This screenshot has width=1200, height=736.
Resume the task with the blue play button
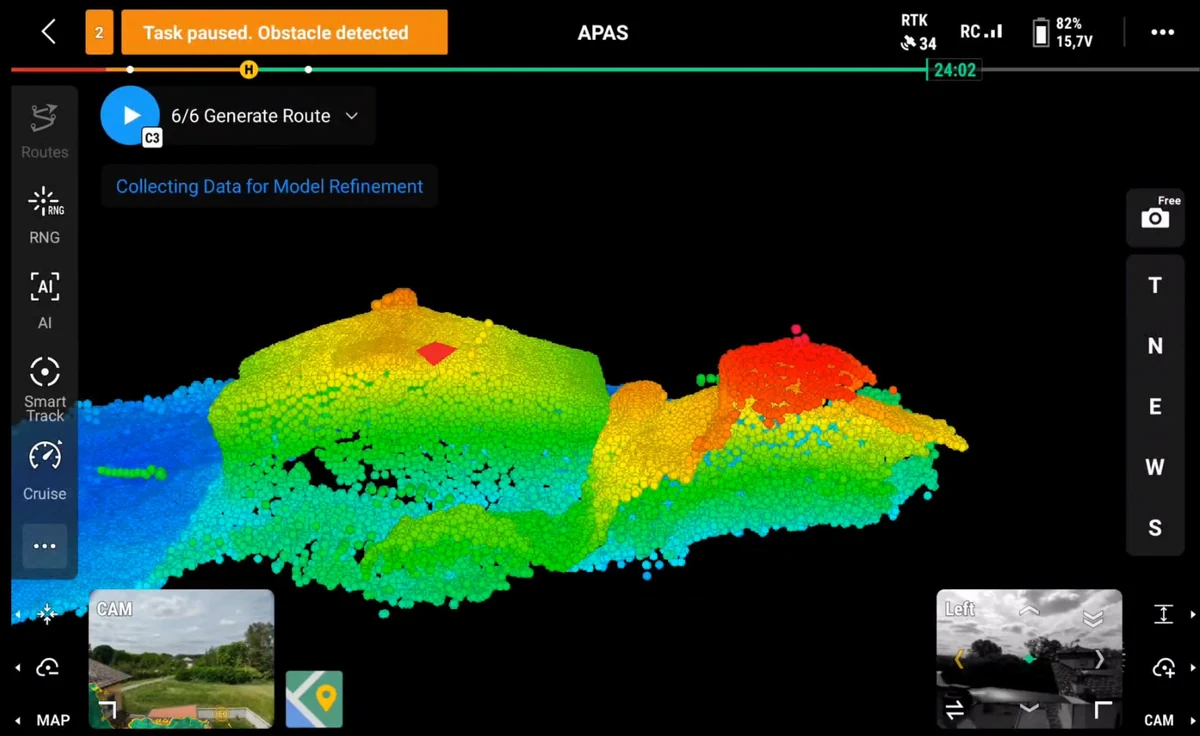click(x=130, y=115)
